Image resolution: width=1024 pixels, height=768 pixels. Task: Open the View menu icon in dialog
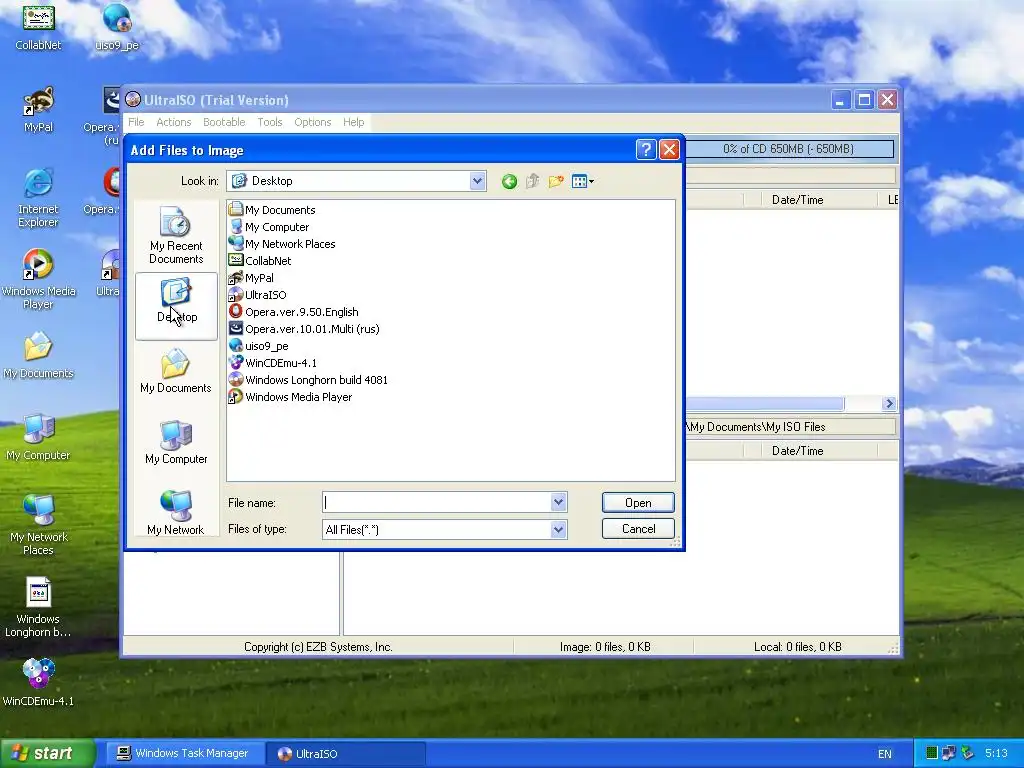582,182
